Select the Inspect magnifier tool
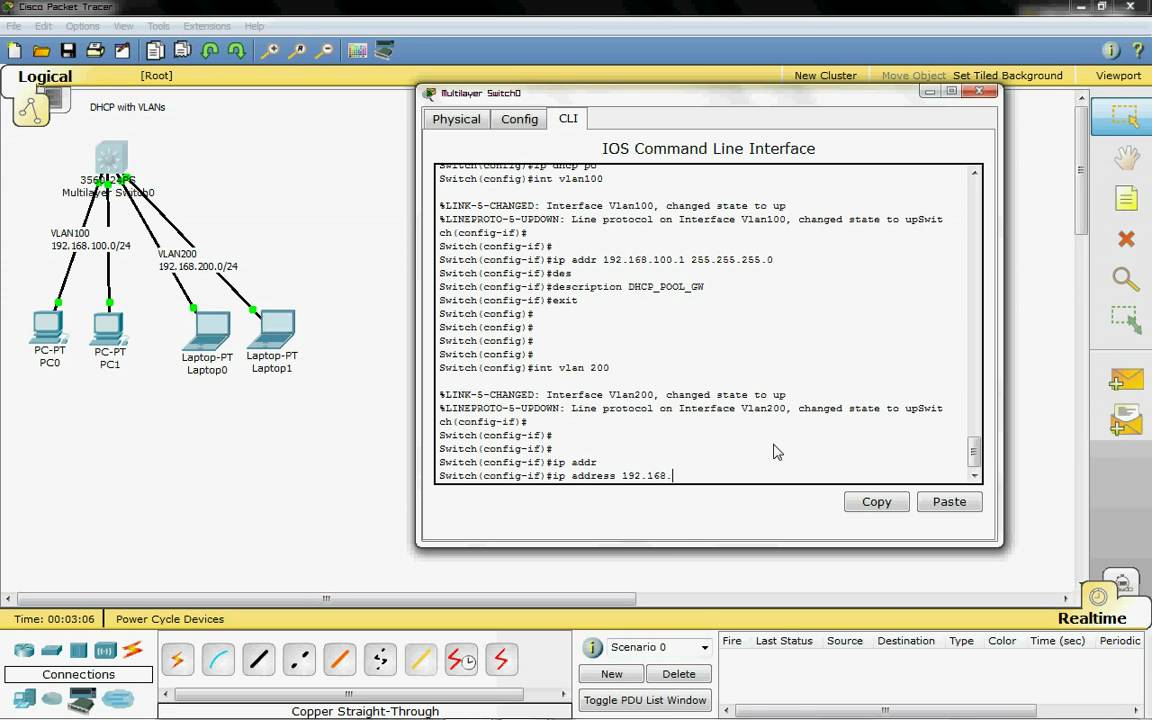This screenshot has height=720, width=1152. pyautogui.click(x=1126, y=279)
